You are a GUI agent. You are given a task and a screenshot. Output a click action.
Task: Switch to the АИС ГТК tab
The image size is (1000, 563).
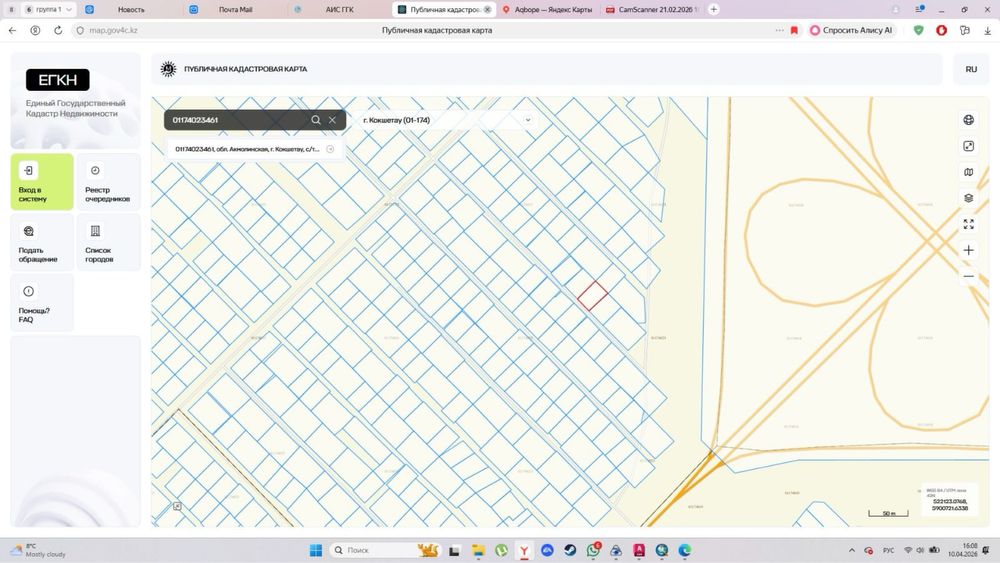(338, 10)
